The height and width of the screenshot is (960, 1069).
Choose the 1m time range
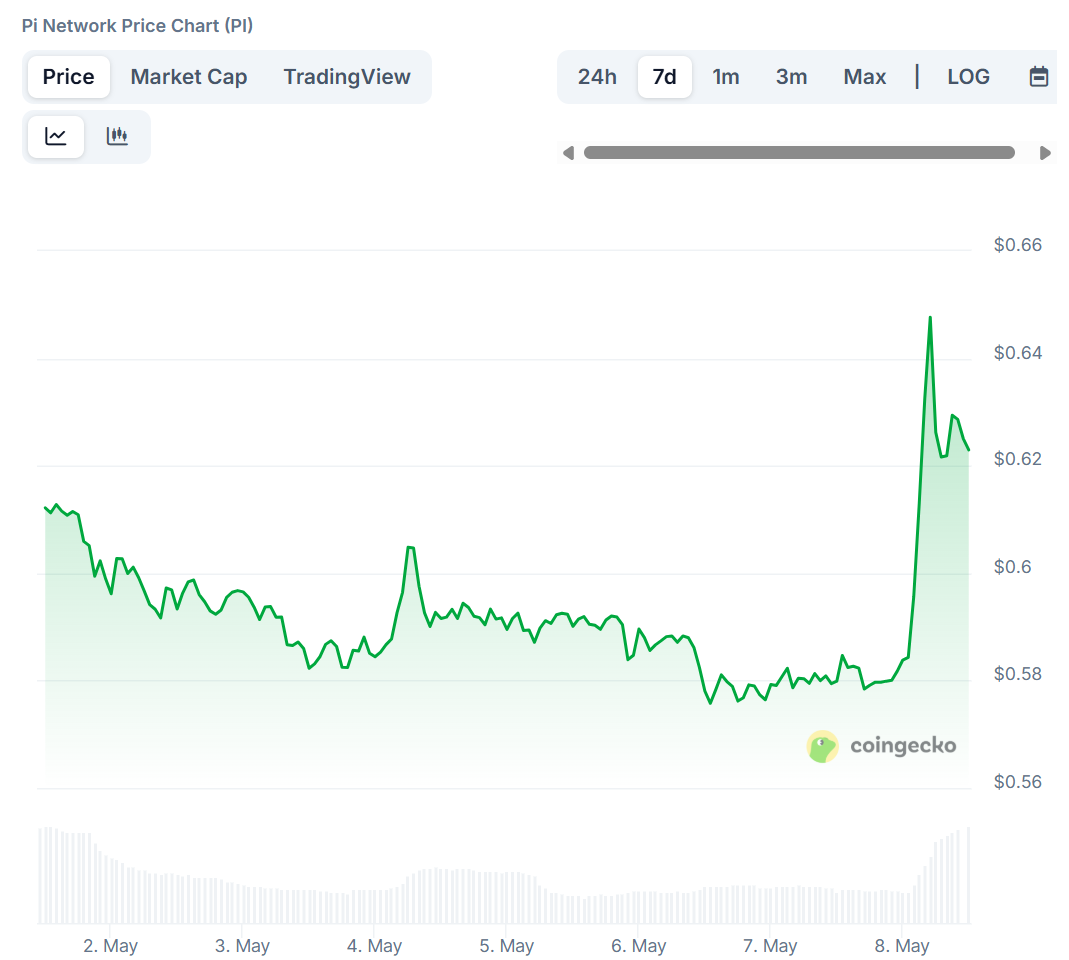[726, 77]
